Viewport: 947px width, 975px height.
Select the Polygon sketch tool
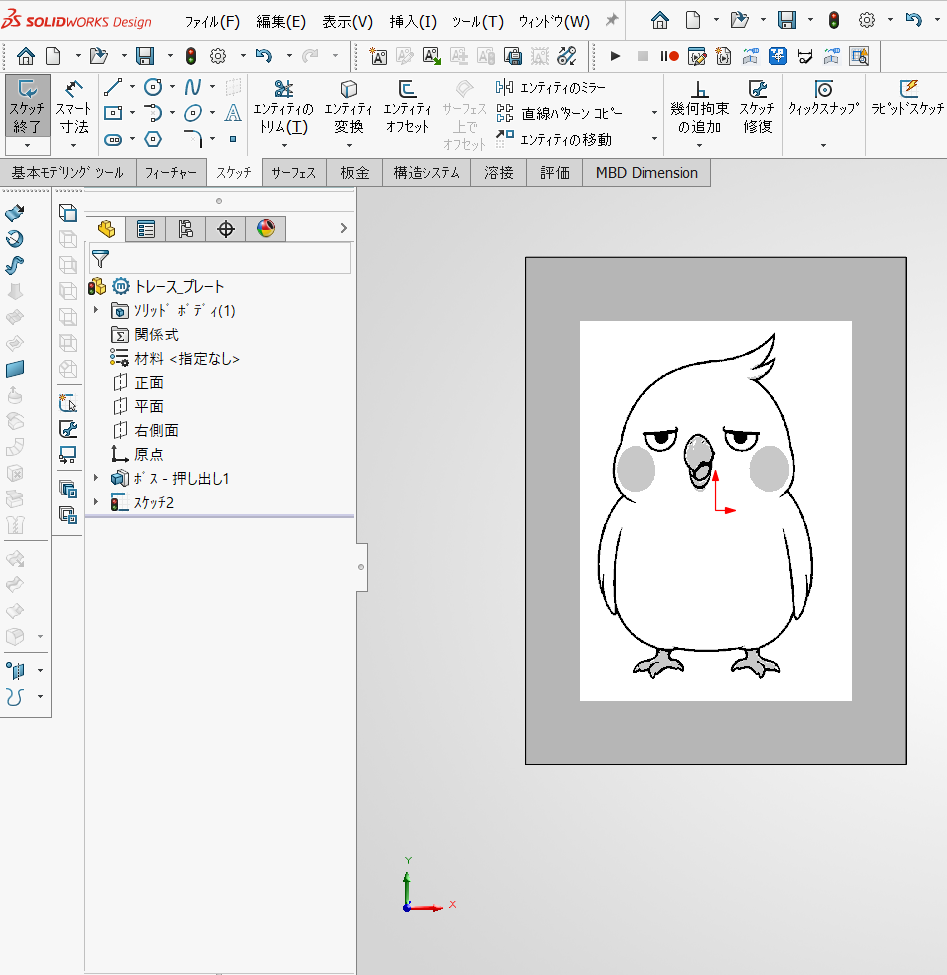coord(153,139)
